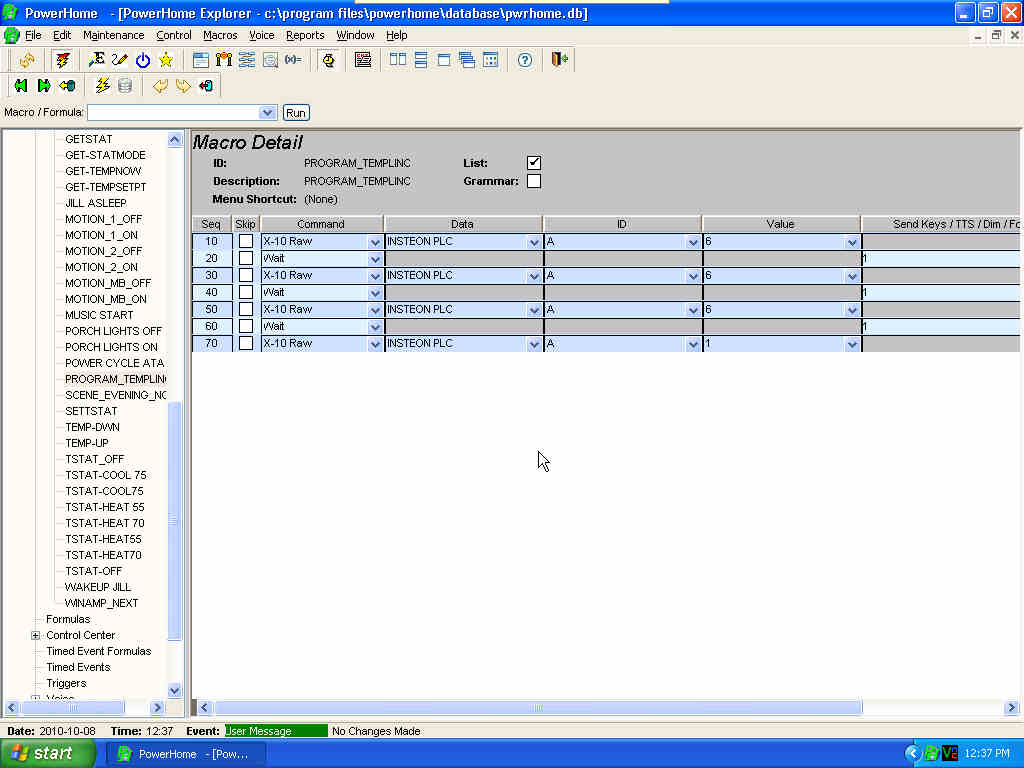Click the blue tree structure toolbar icon
Image resolution: width=1024 pixels, height=768 pixels.
247,60
